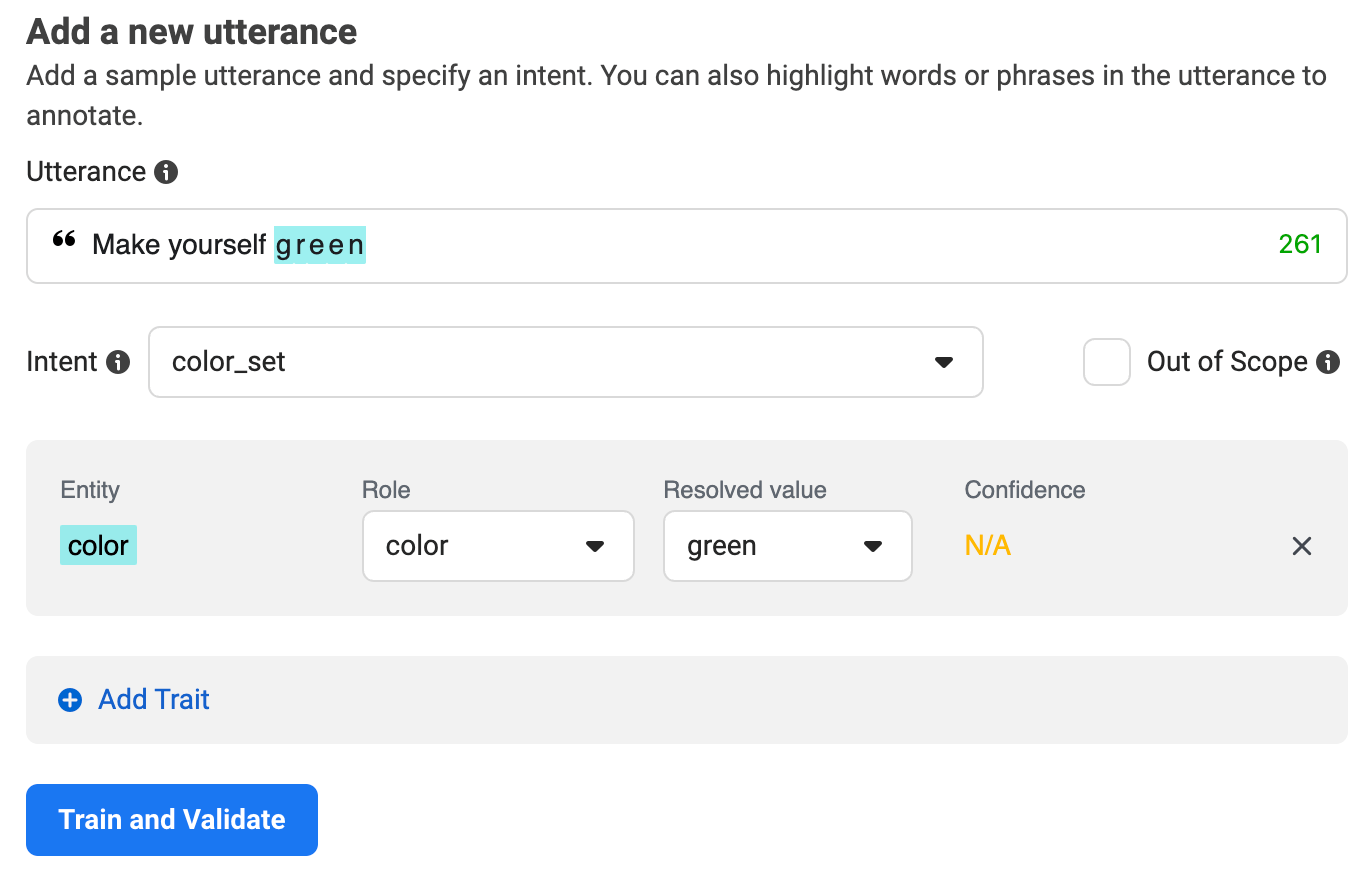Click the Intent field label
The width and height of the screenshot is (1372, 872).
(x=62, y=362)
